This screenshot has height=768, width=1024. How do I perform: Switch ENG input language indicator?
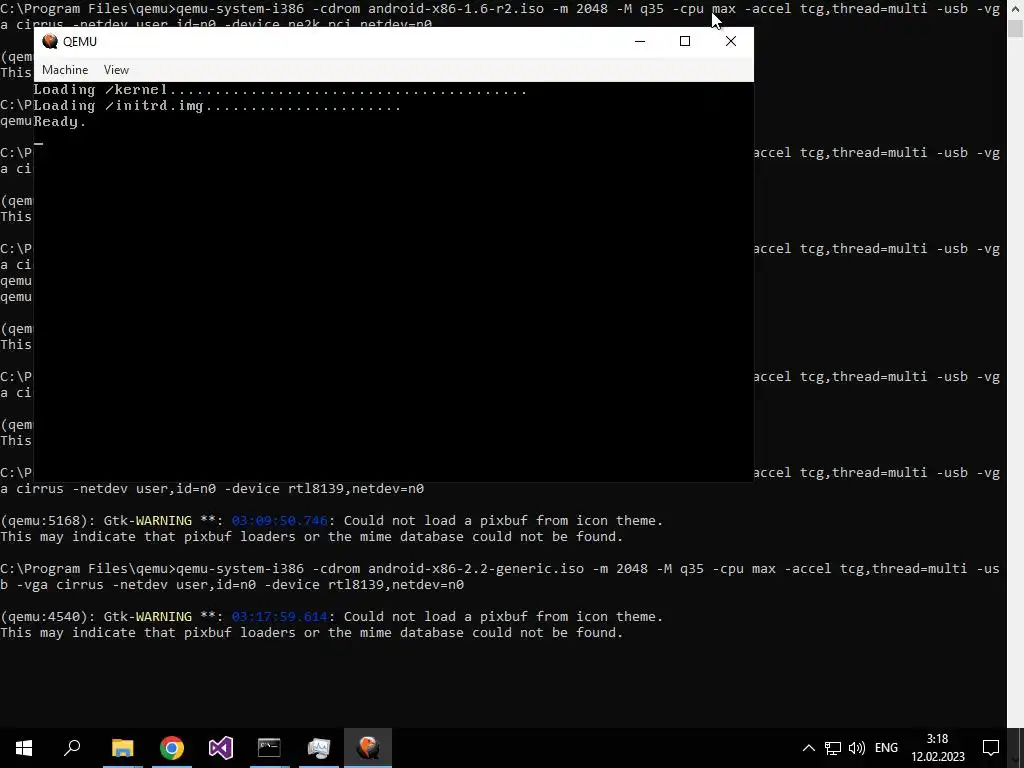point(886,748)
